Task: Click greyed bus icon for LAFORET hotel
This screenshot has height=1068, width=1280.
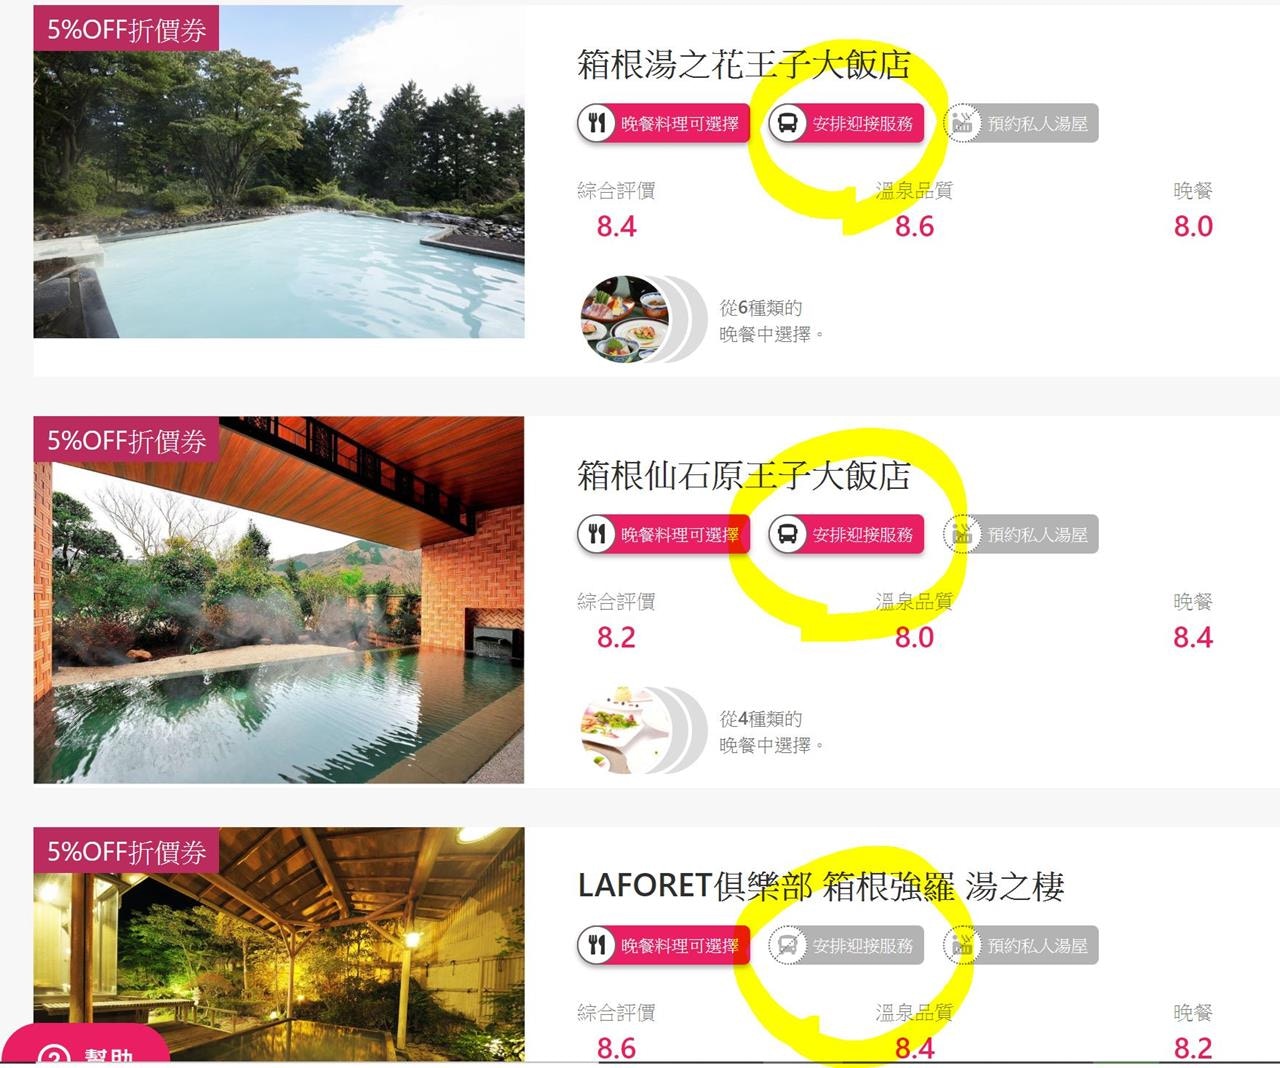Action: (x=788, y=945)
